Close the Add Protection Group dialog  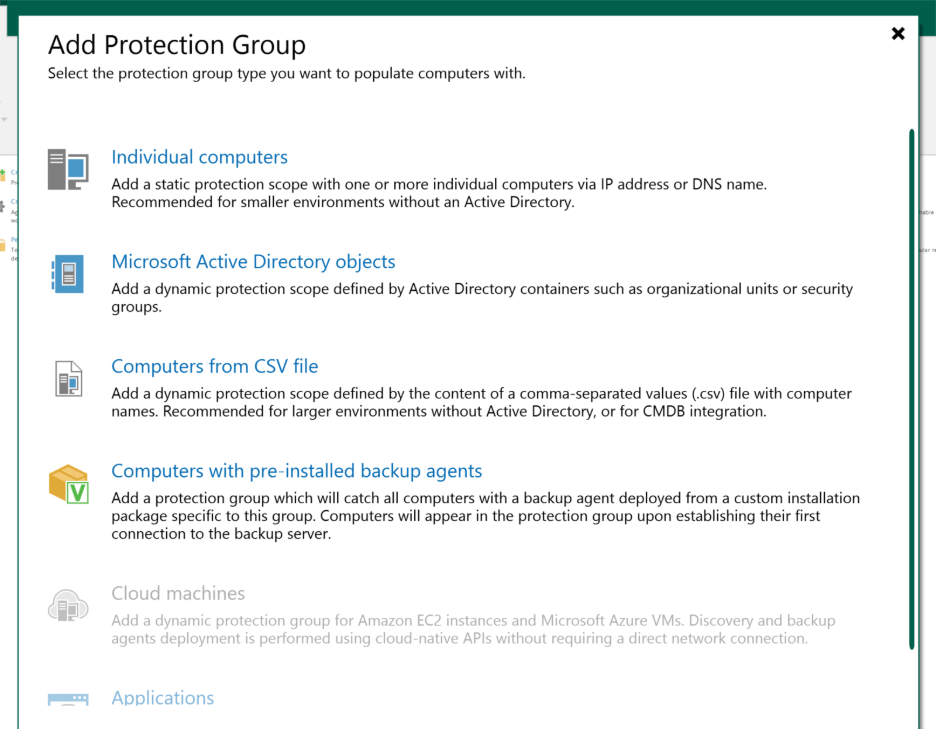point(898,34)
